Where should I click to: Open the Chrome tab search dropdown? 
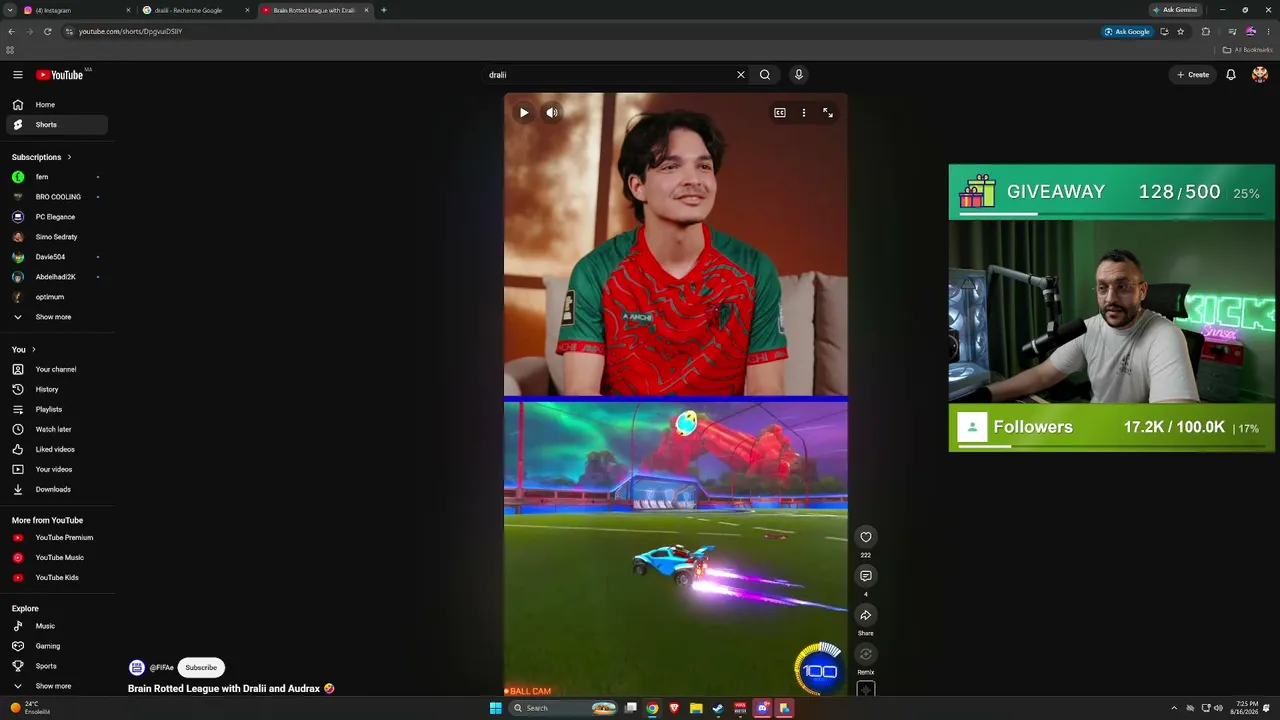[x=12, y=10]
